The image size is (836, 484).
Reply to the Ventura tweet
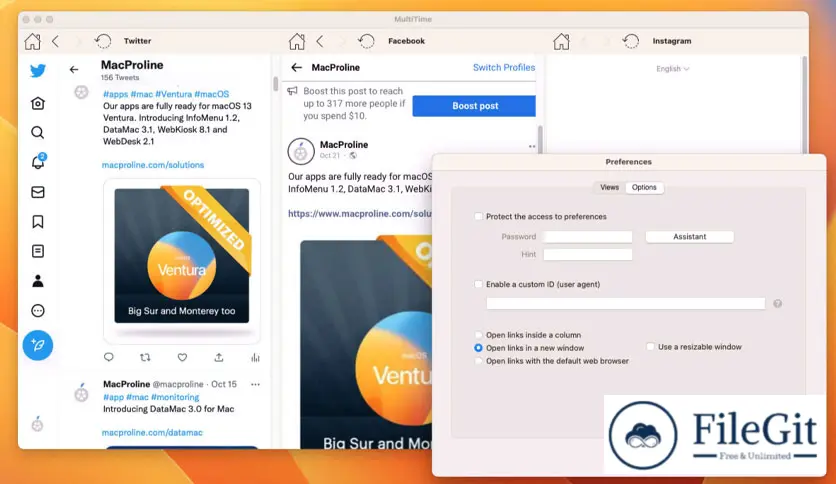point(109,357)
